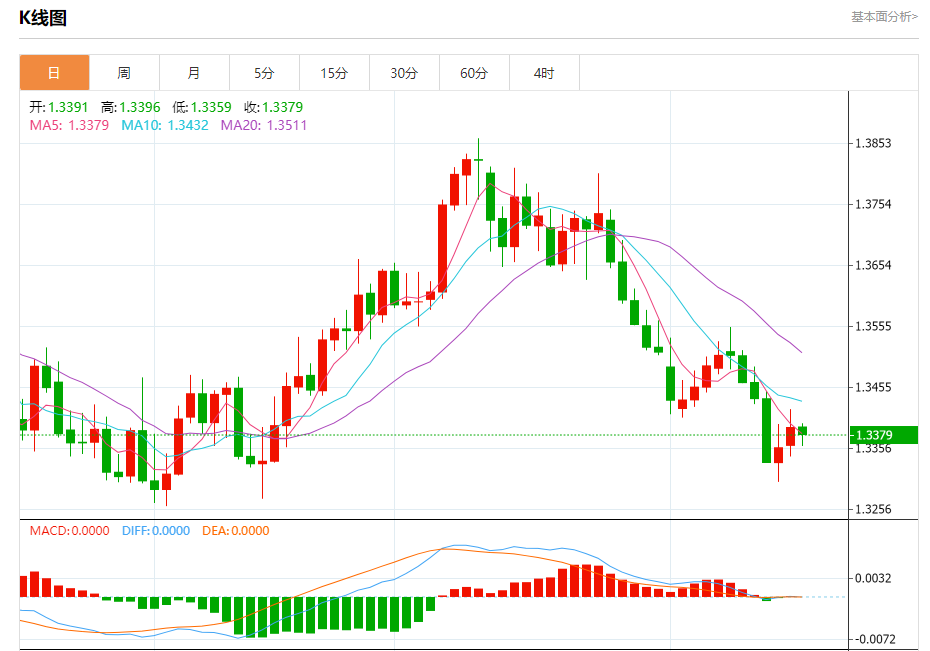Open the 基本面分析> link

point(884,17)
